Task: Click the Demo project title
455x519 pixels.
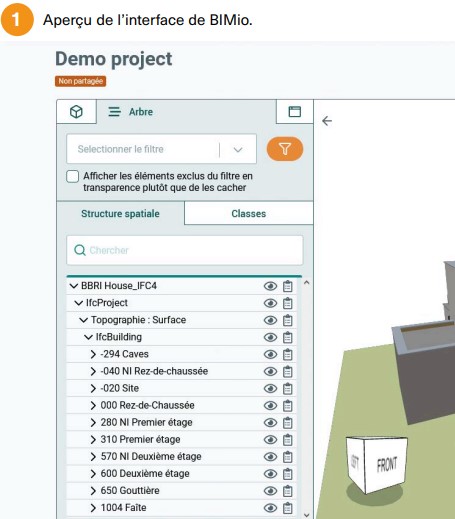Action: (x=114, y=59)
